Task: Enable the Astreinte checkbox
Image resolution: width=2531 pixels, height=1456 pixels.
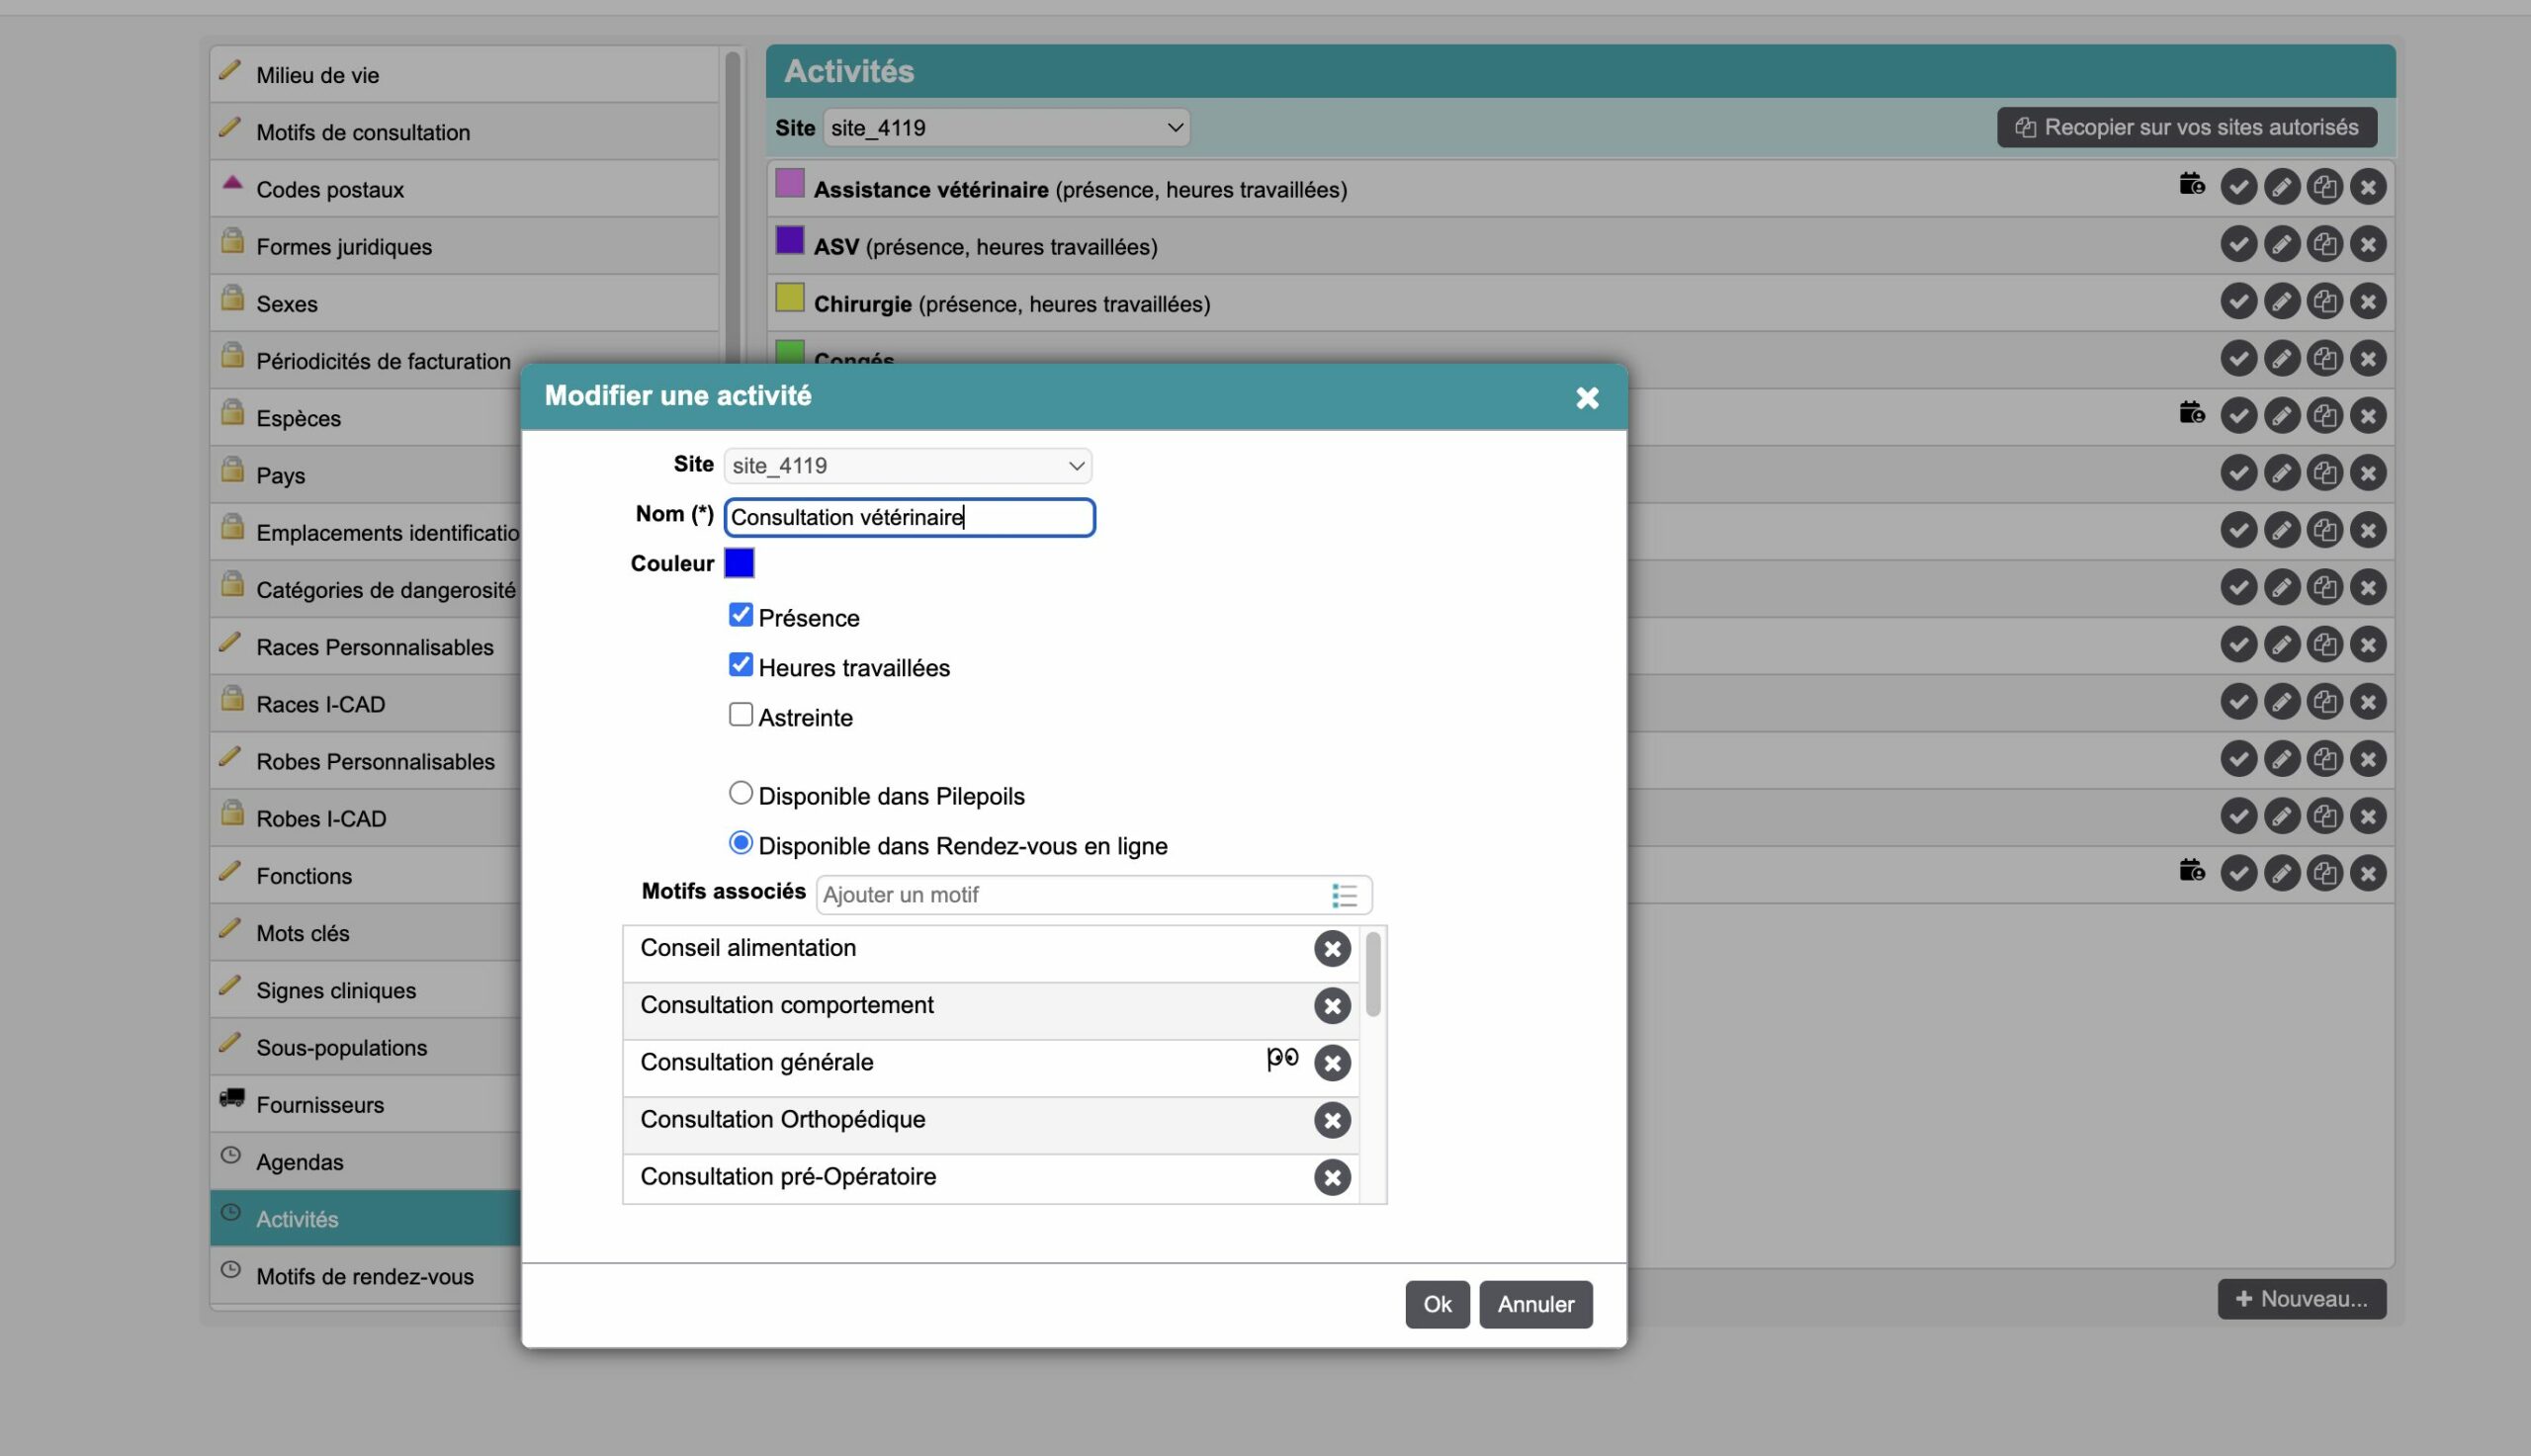Action: pyautogui.click(x=740, y=715)
